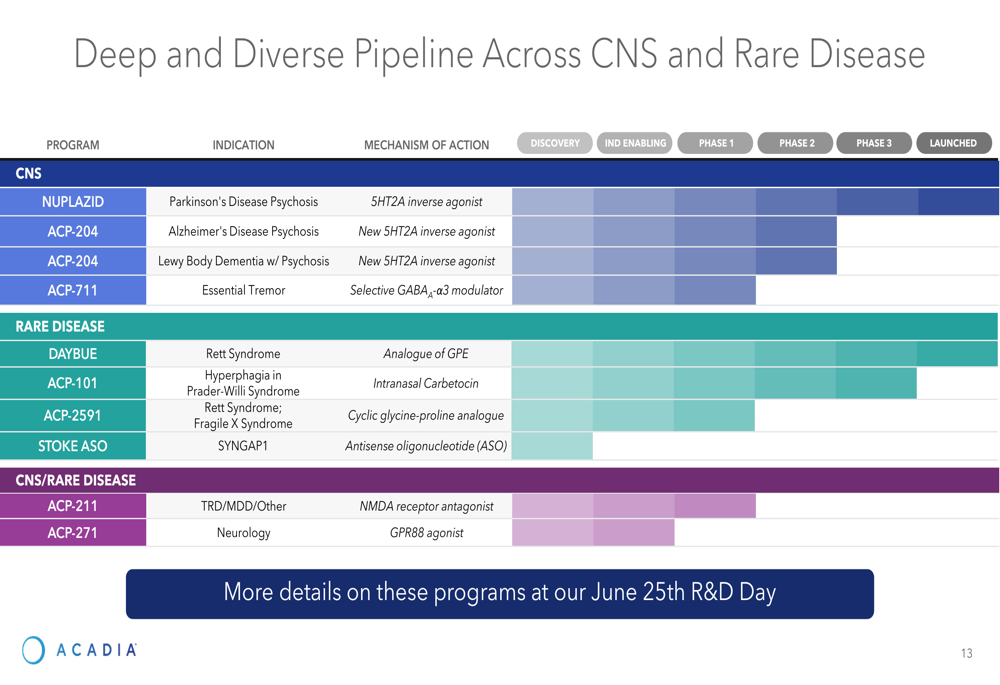1000x685 pixels.
Task: Click the PHASE 3 stage pill
Action: pyautogui.click(x=874, y=143)
